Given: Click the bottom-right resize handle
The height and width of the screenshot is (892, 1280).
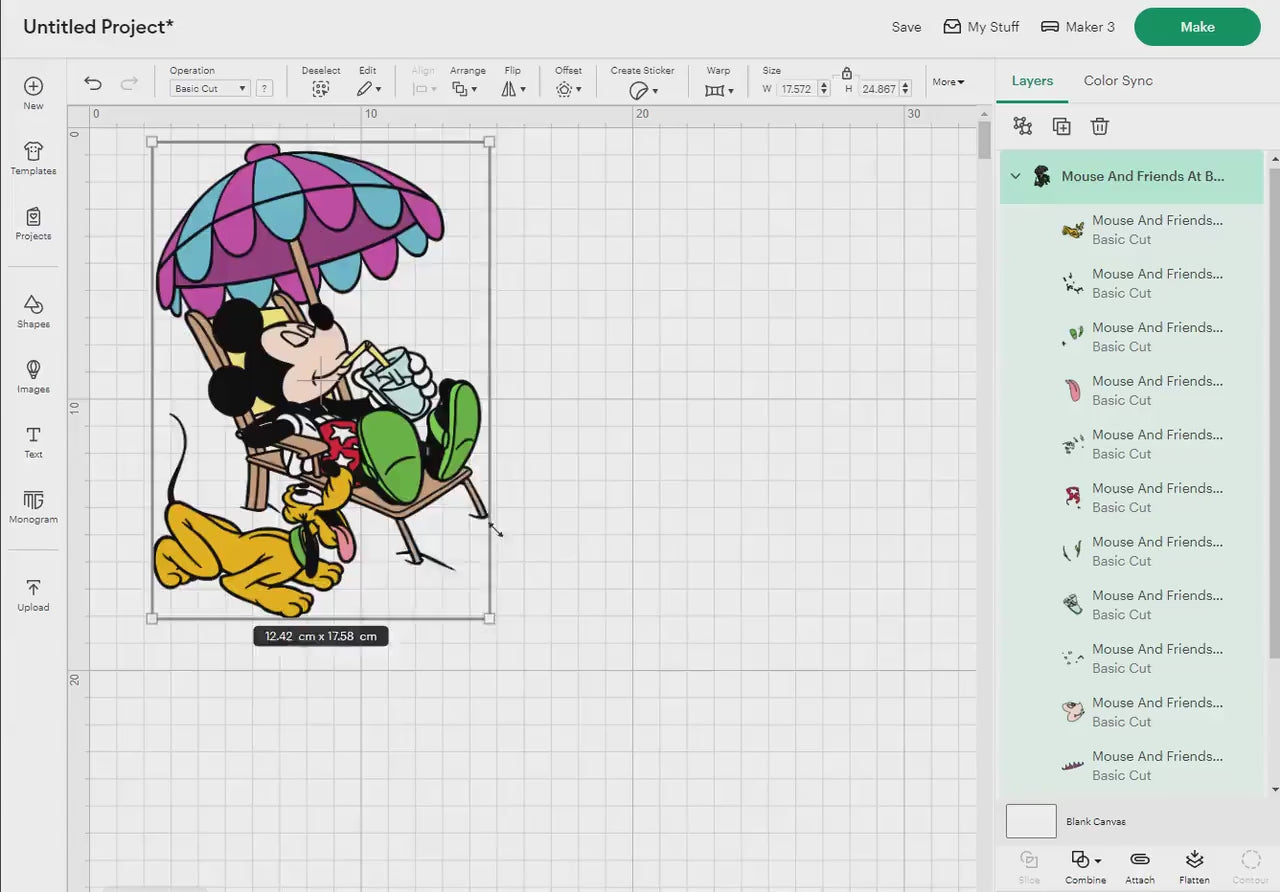Looking at the screenshot, I should point(489,619).
